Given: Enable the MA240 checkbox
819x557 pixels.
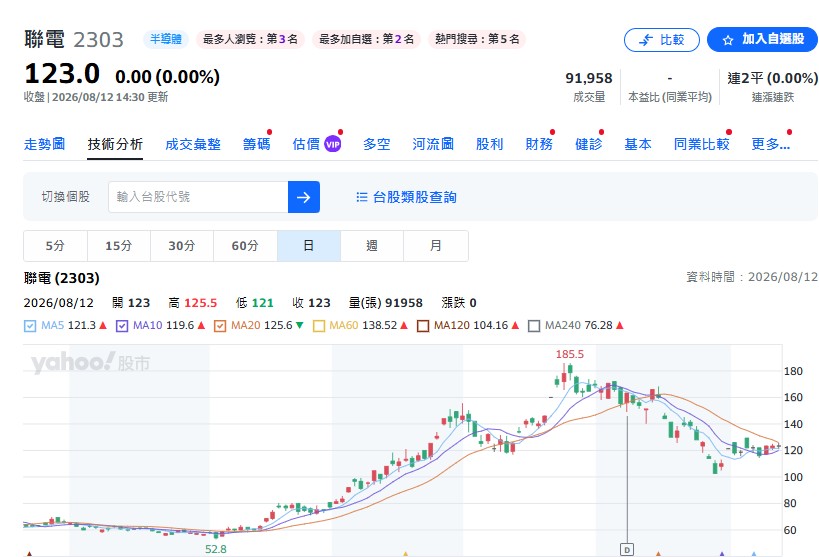Looking at the screenshot, I should pos(534,326).
